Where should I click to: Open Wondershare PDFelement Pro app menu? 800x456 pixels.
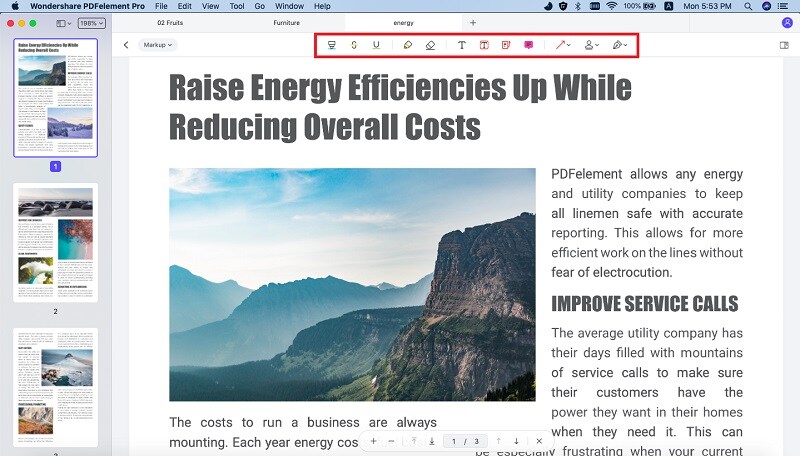coord(87,6)
